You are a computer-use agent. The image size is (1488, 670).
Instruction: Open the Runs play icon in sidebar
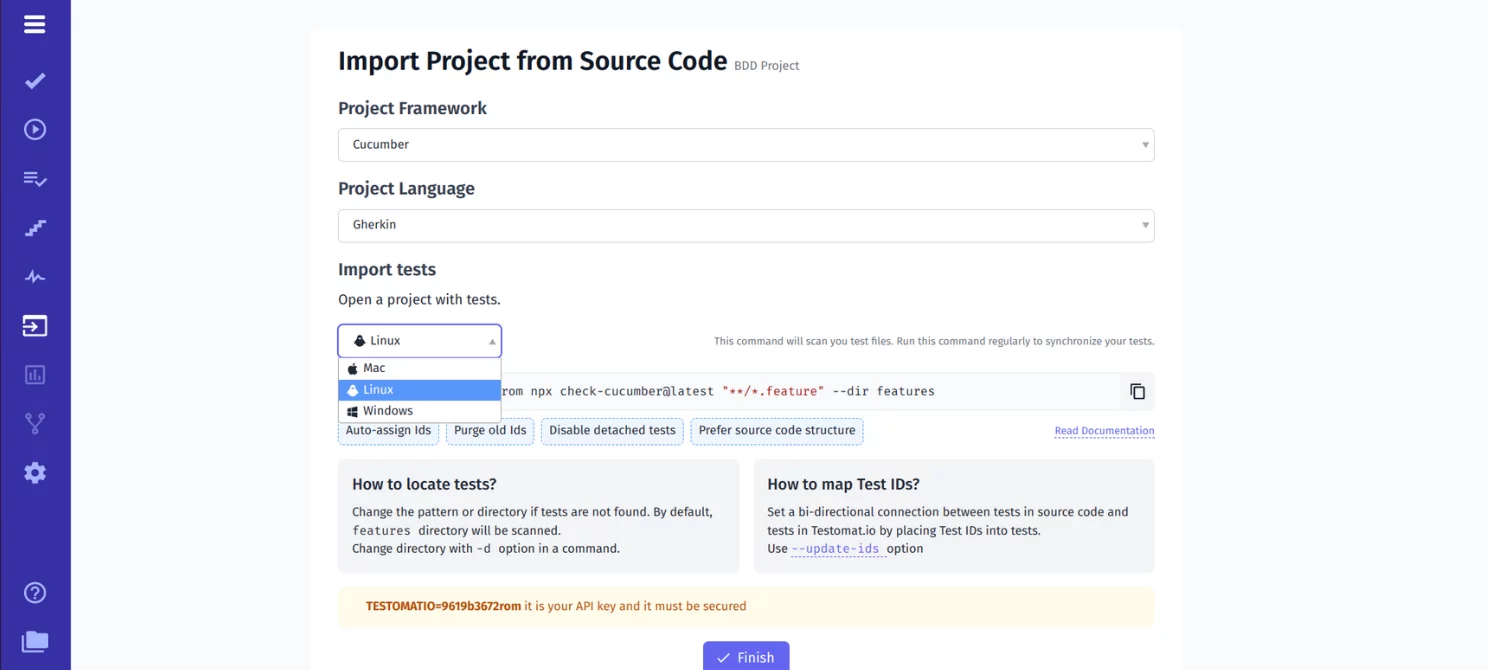click(35, 129)
